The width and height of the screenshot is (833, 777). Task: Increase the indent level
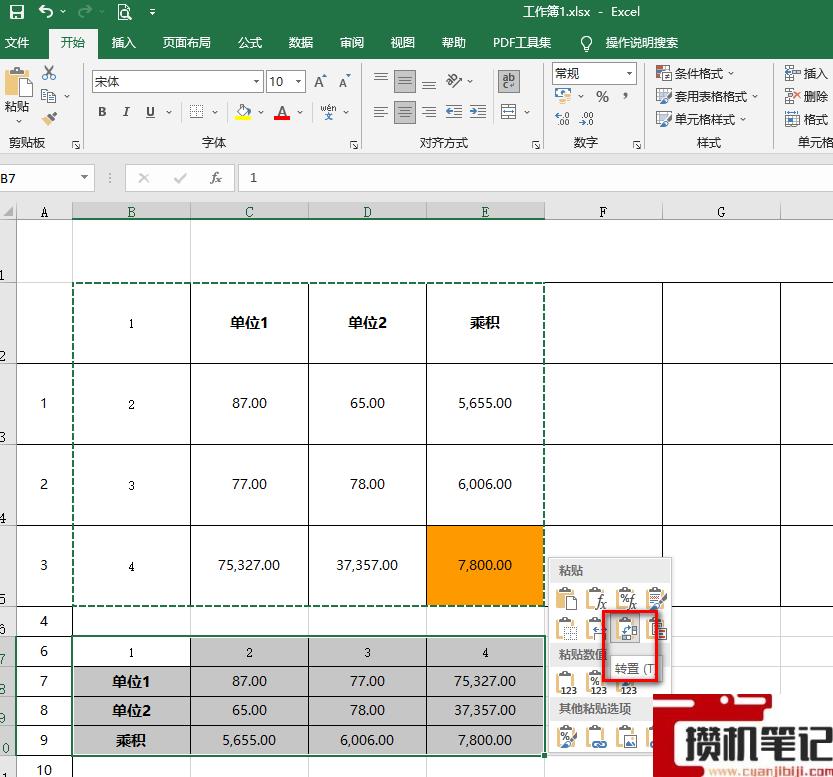[x=478, y=112]
